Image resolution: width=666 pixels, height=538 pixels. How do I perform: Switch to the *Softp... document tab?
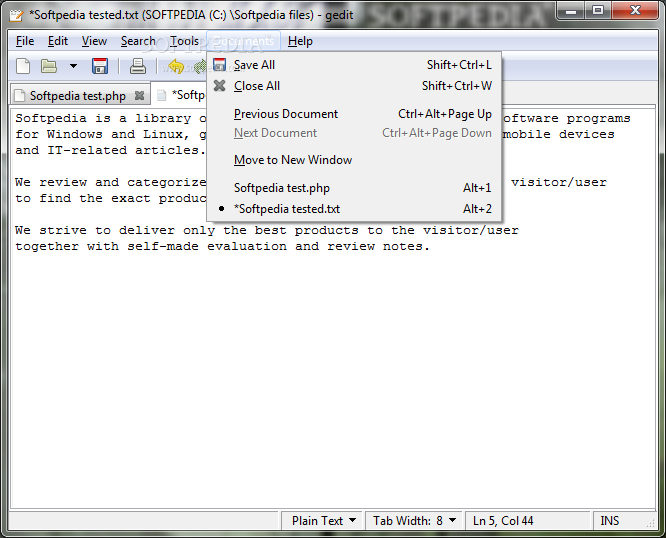pyautogui.click(x=181, y=95)
